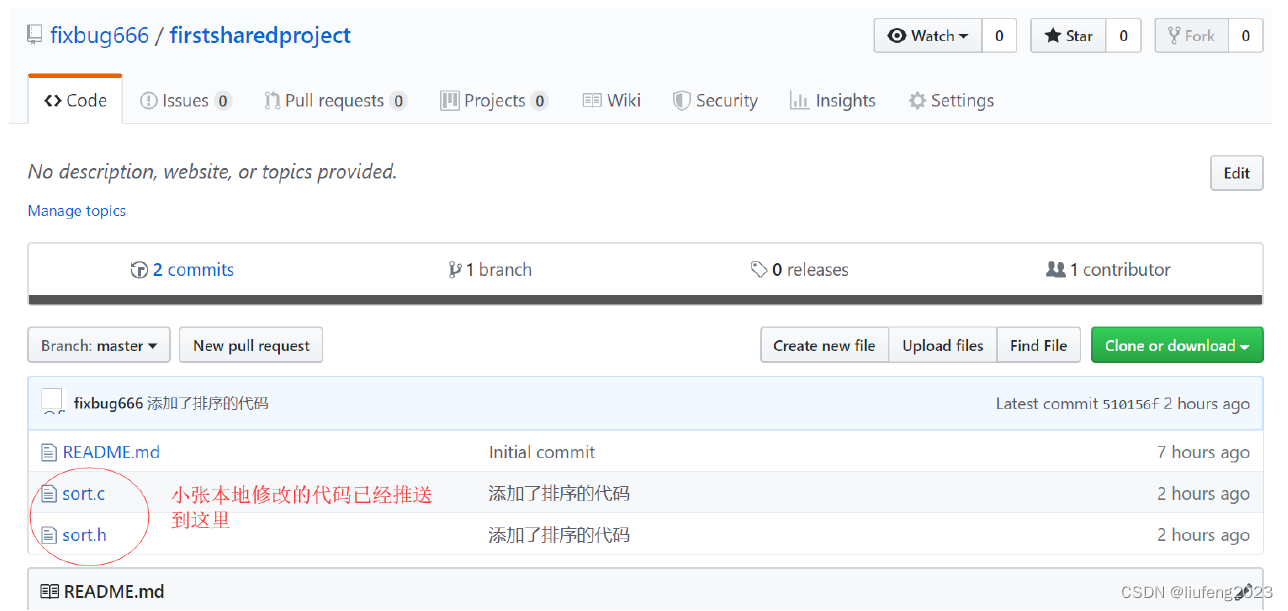The image size is (1288, 611).
Task: Click sort.c row '2 hours ago' text
Action: pos(1203,493)
